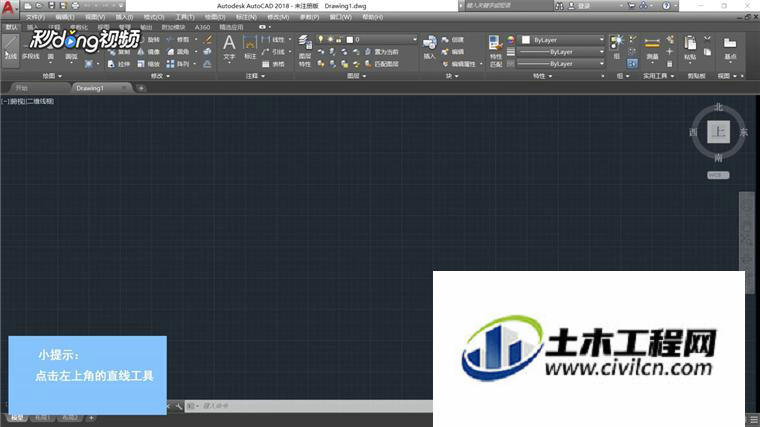Select the Trim (修剪) tool
This screenshot has width=760, height=427.
pos(178,40)
